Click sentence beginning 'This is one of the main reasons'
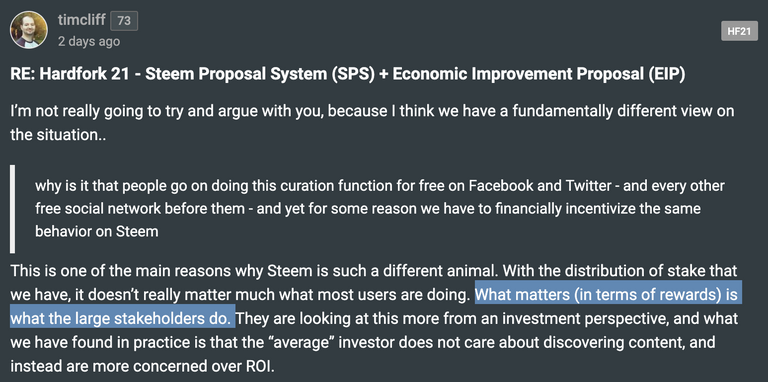768x382 pixels. pos(253,270)
